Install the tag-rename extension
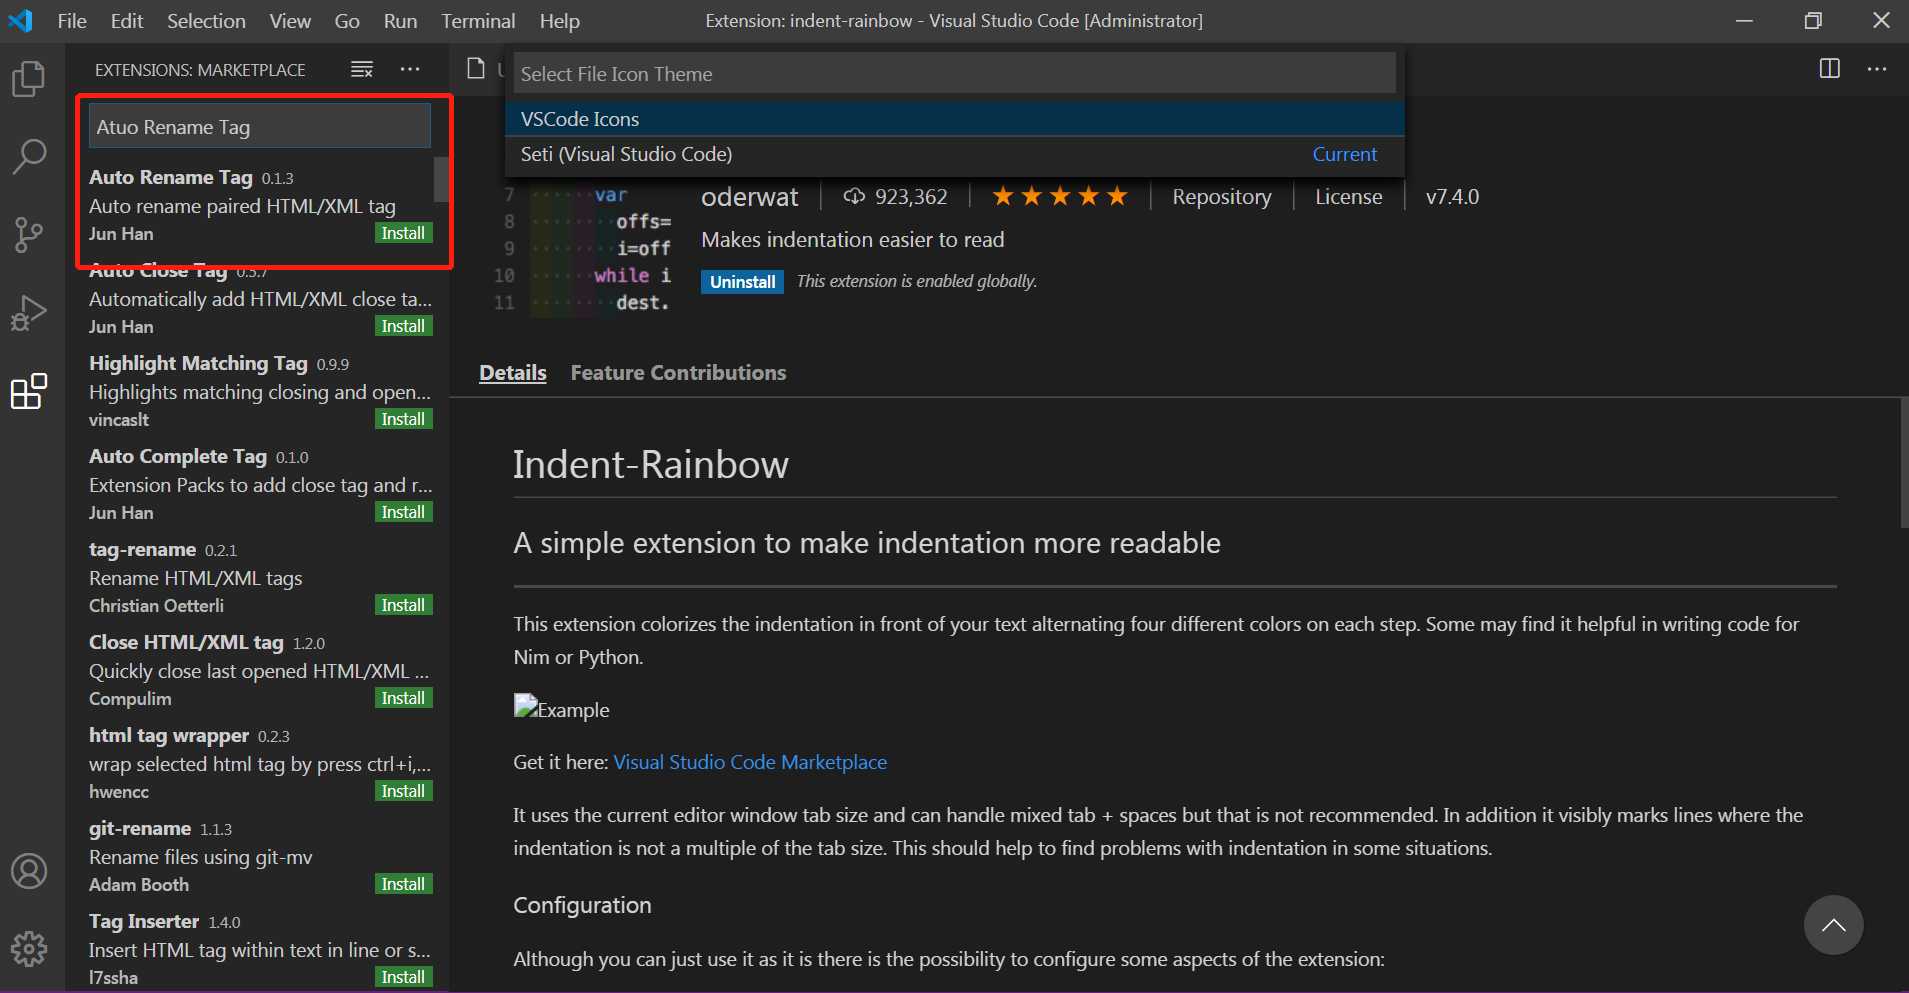This screenshot has height=993, width=1909. coord(404,605)
